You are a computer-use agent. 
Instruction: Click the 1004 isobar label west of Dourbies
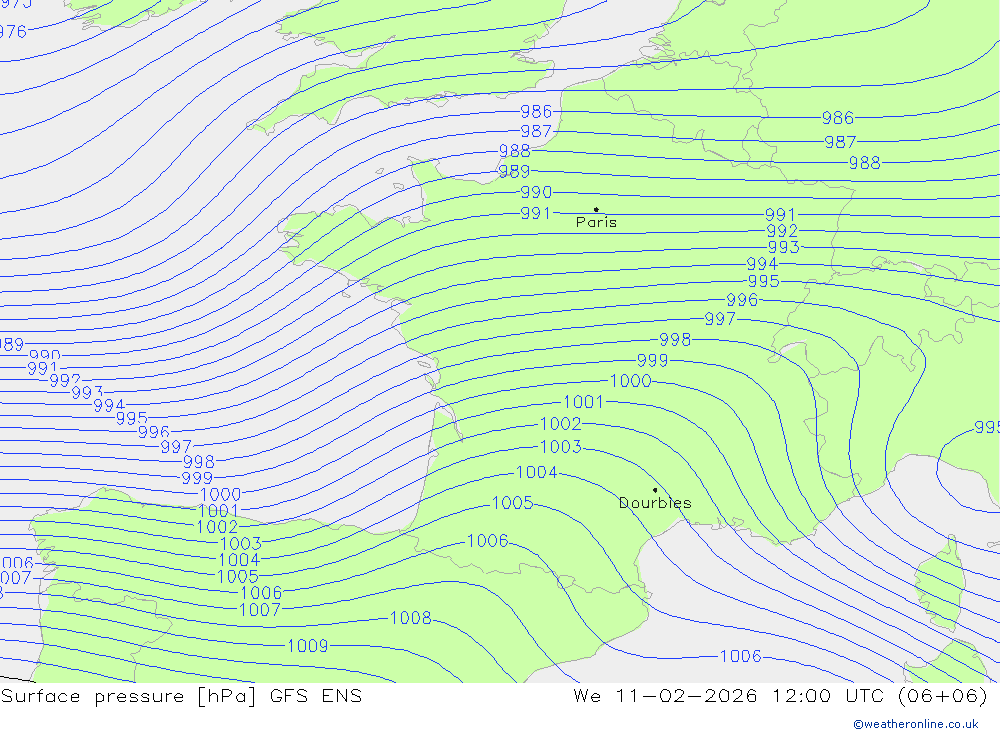[536, 472]
